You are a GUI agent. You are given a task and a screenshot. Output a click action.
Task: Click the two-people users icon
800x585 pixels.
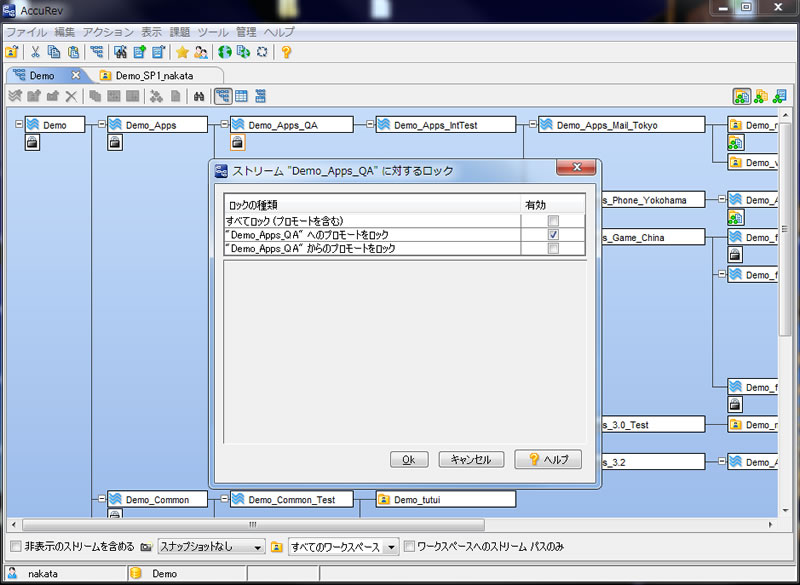click(x=201, y=52)
